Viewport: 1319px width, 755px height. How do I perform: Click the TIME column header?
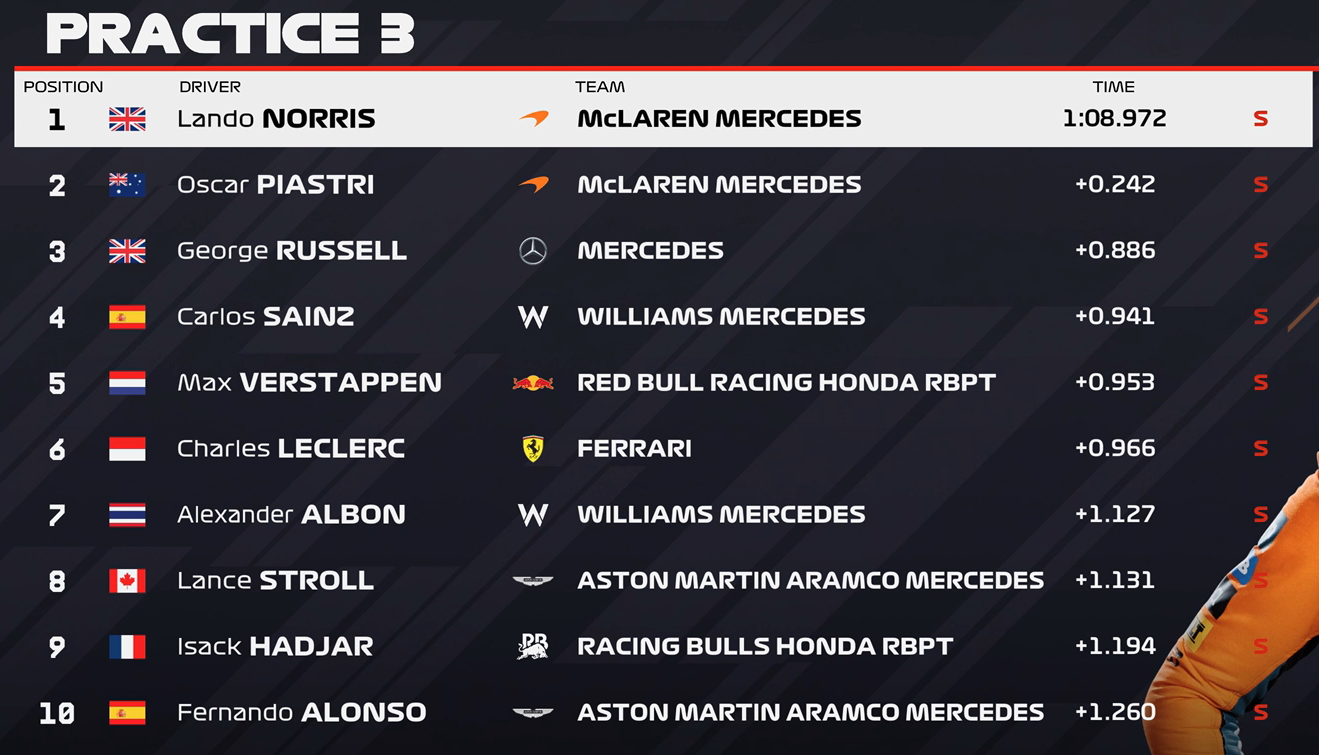coord(1114,87)
